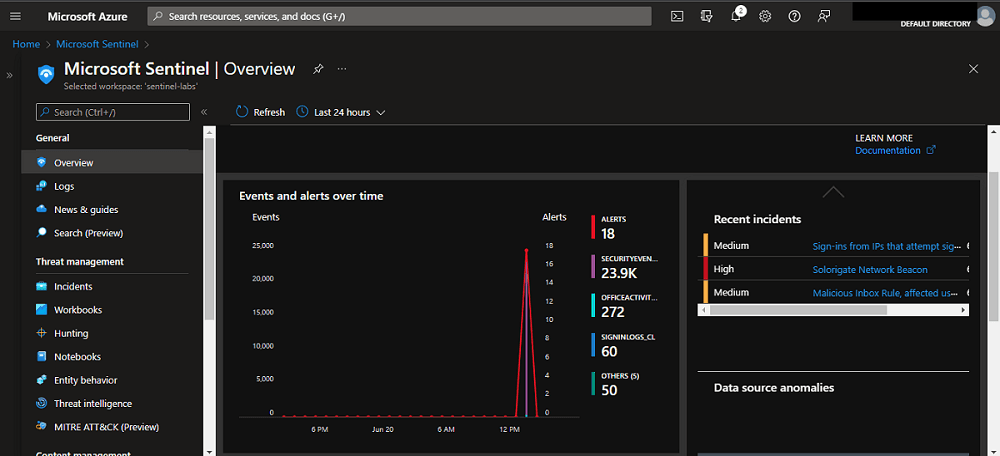
Task: Click the global search resources input field
Action: [400, 16]
